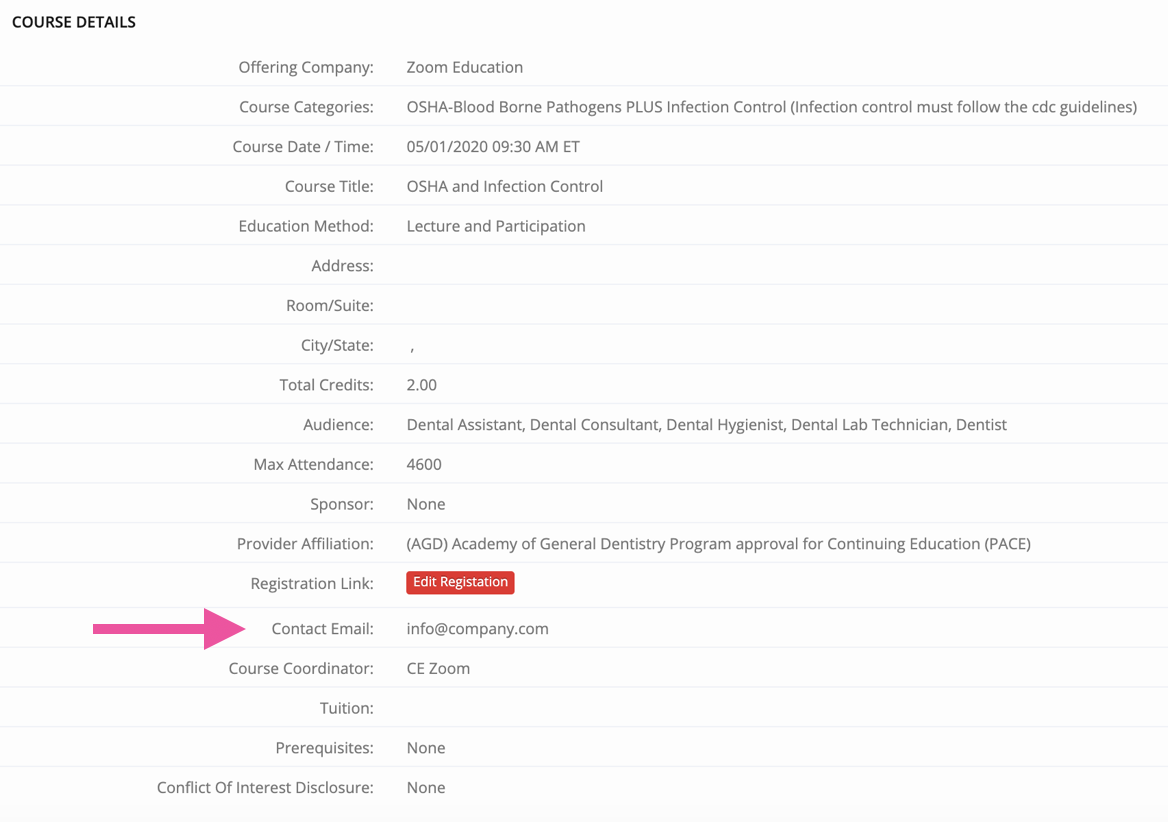
Task: Select the City/State label
Action: 338,345
